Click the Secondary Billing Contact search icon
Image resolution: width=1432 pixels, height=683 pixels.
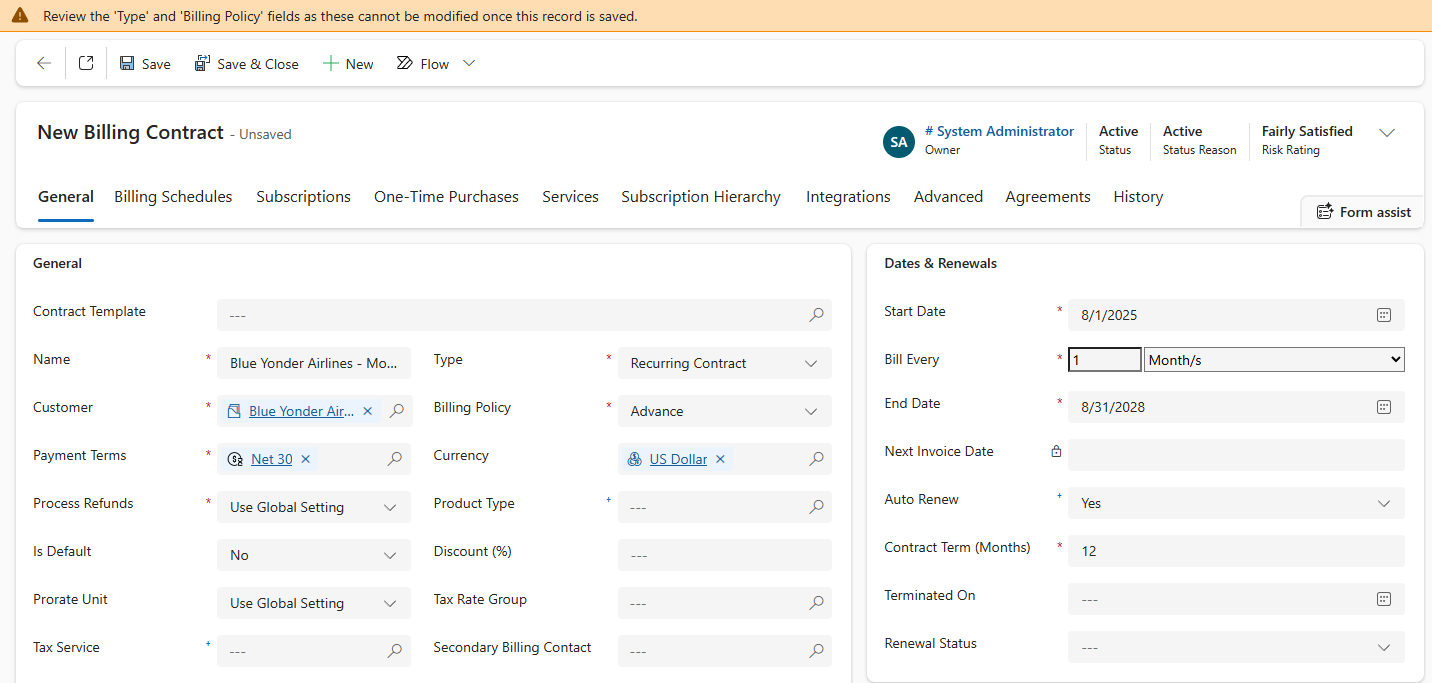[x=816, y=651]
